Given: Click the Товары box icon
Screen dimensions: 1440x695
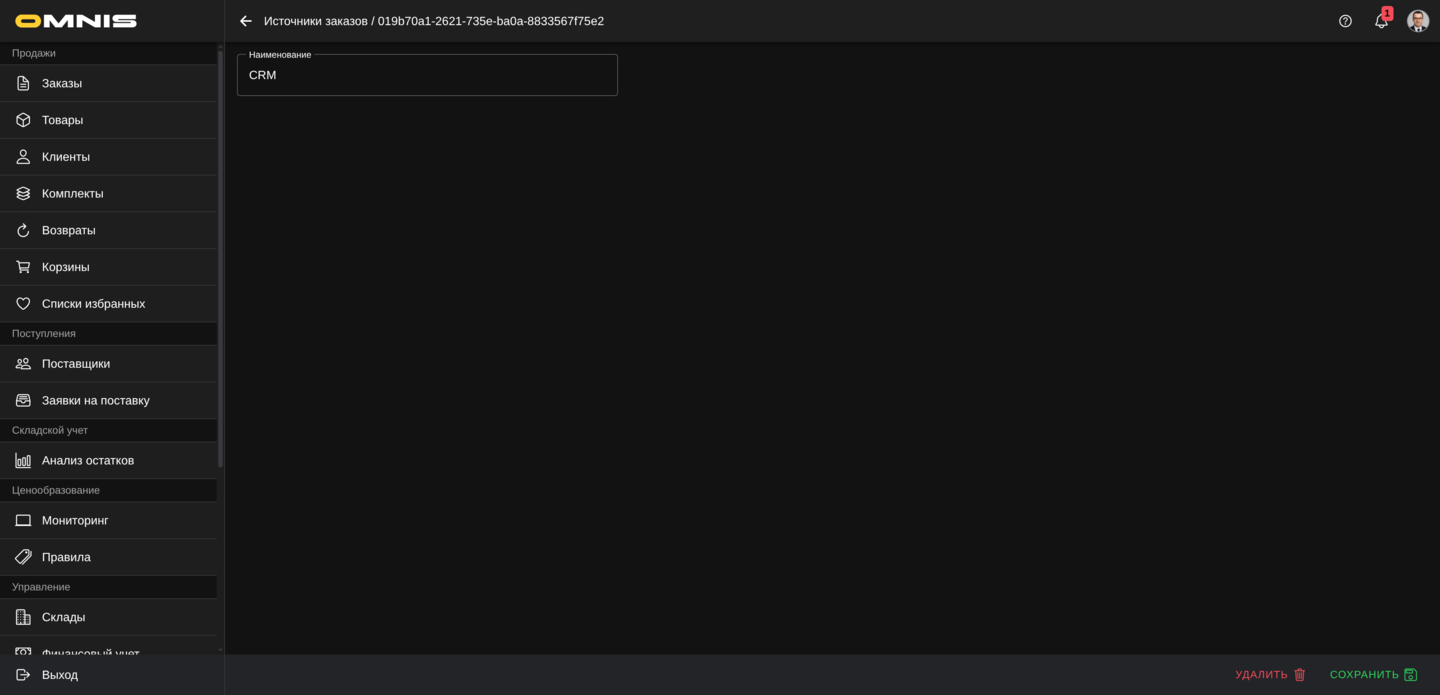Looking at the screenshot, I should [x=23, y=120].
